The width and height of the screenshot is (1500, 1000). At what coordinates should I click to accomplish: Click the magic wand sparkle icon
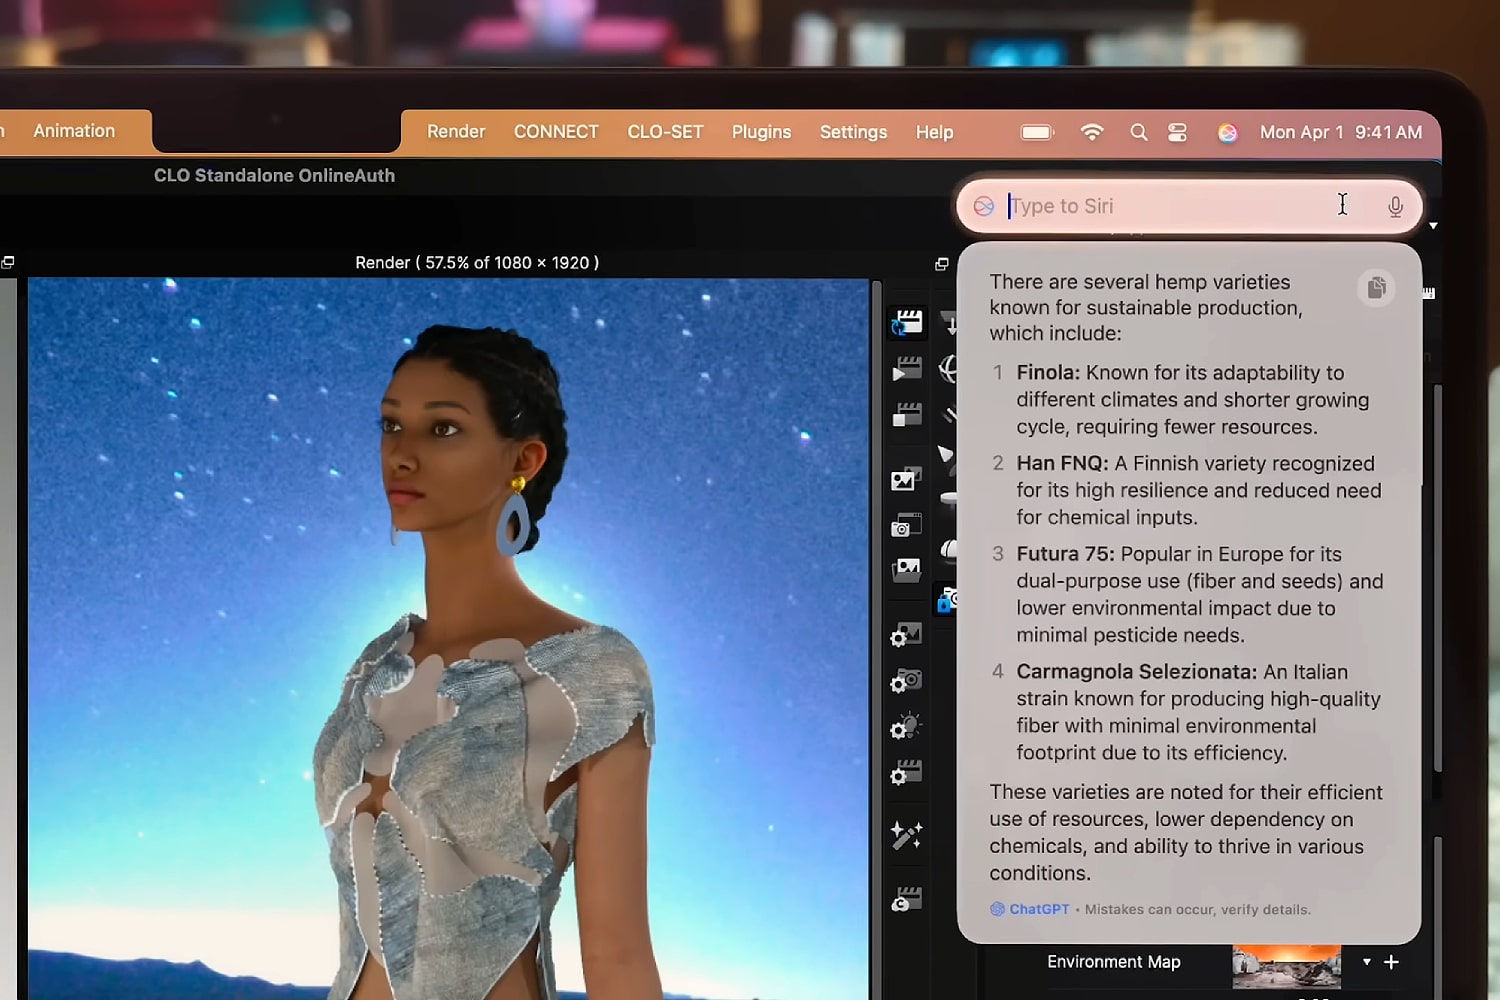[x=906, y=835]
